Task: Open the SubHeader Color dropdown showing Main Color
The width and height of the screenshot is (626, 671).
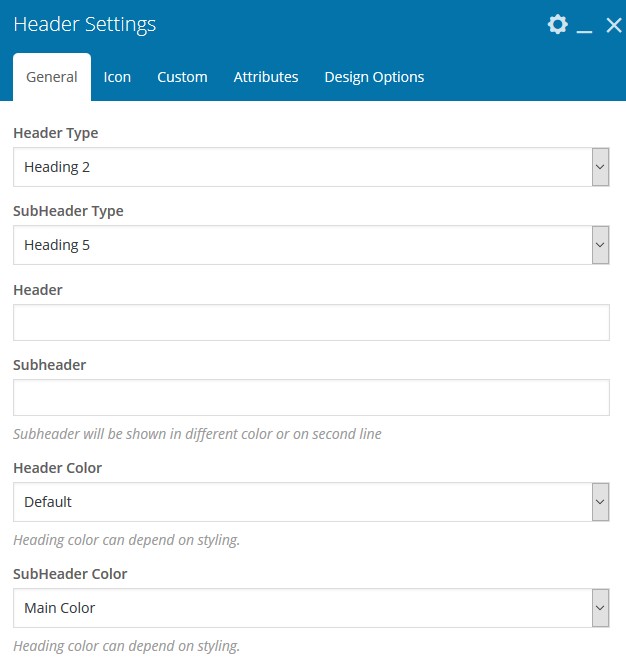Action: [x=311, y=608]
